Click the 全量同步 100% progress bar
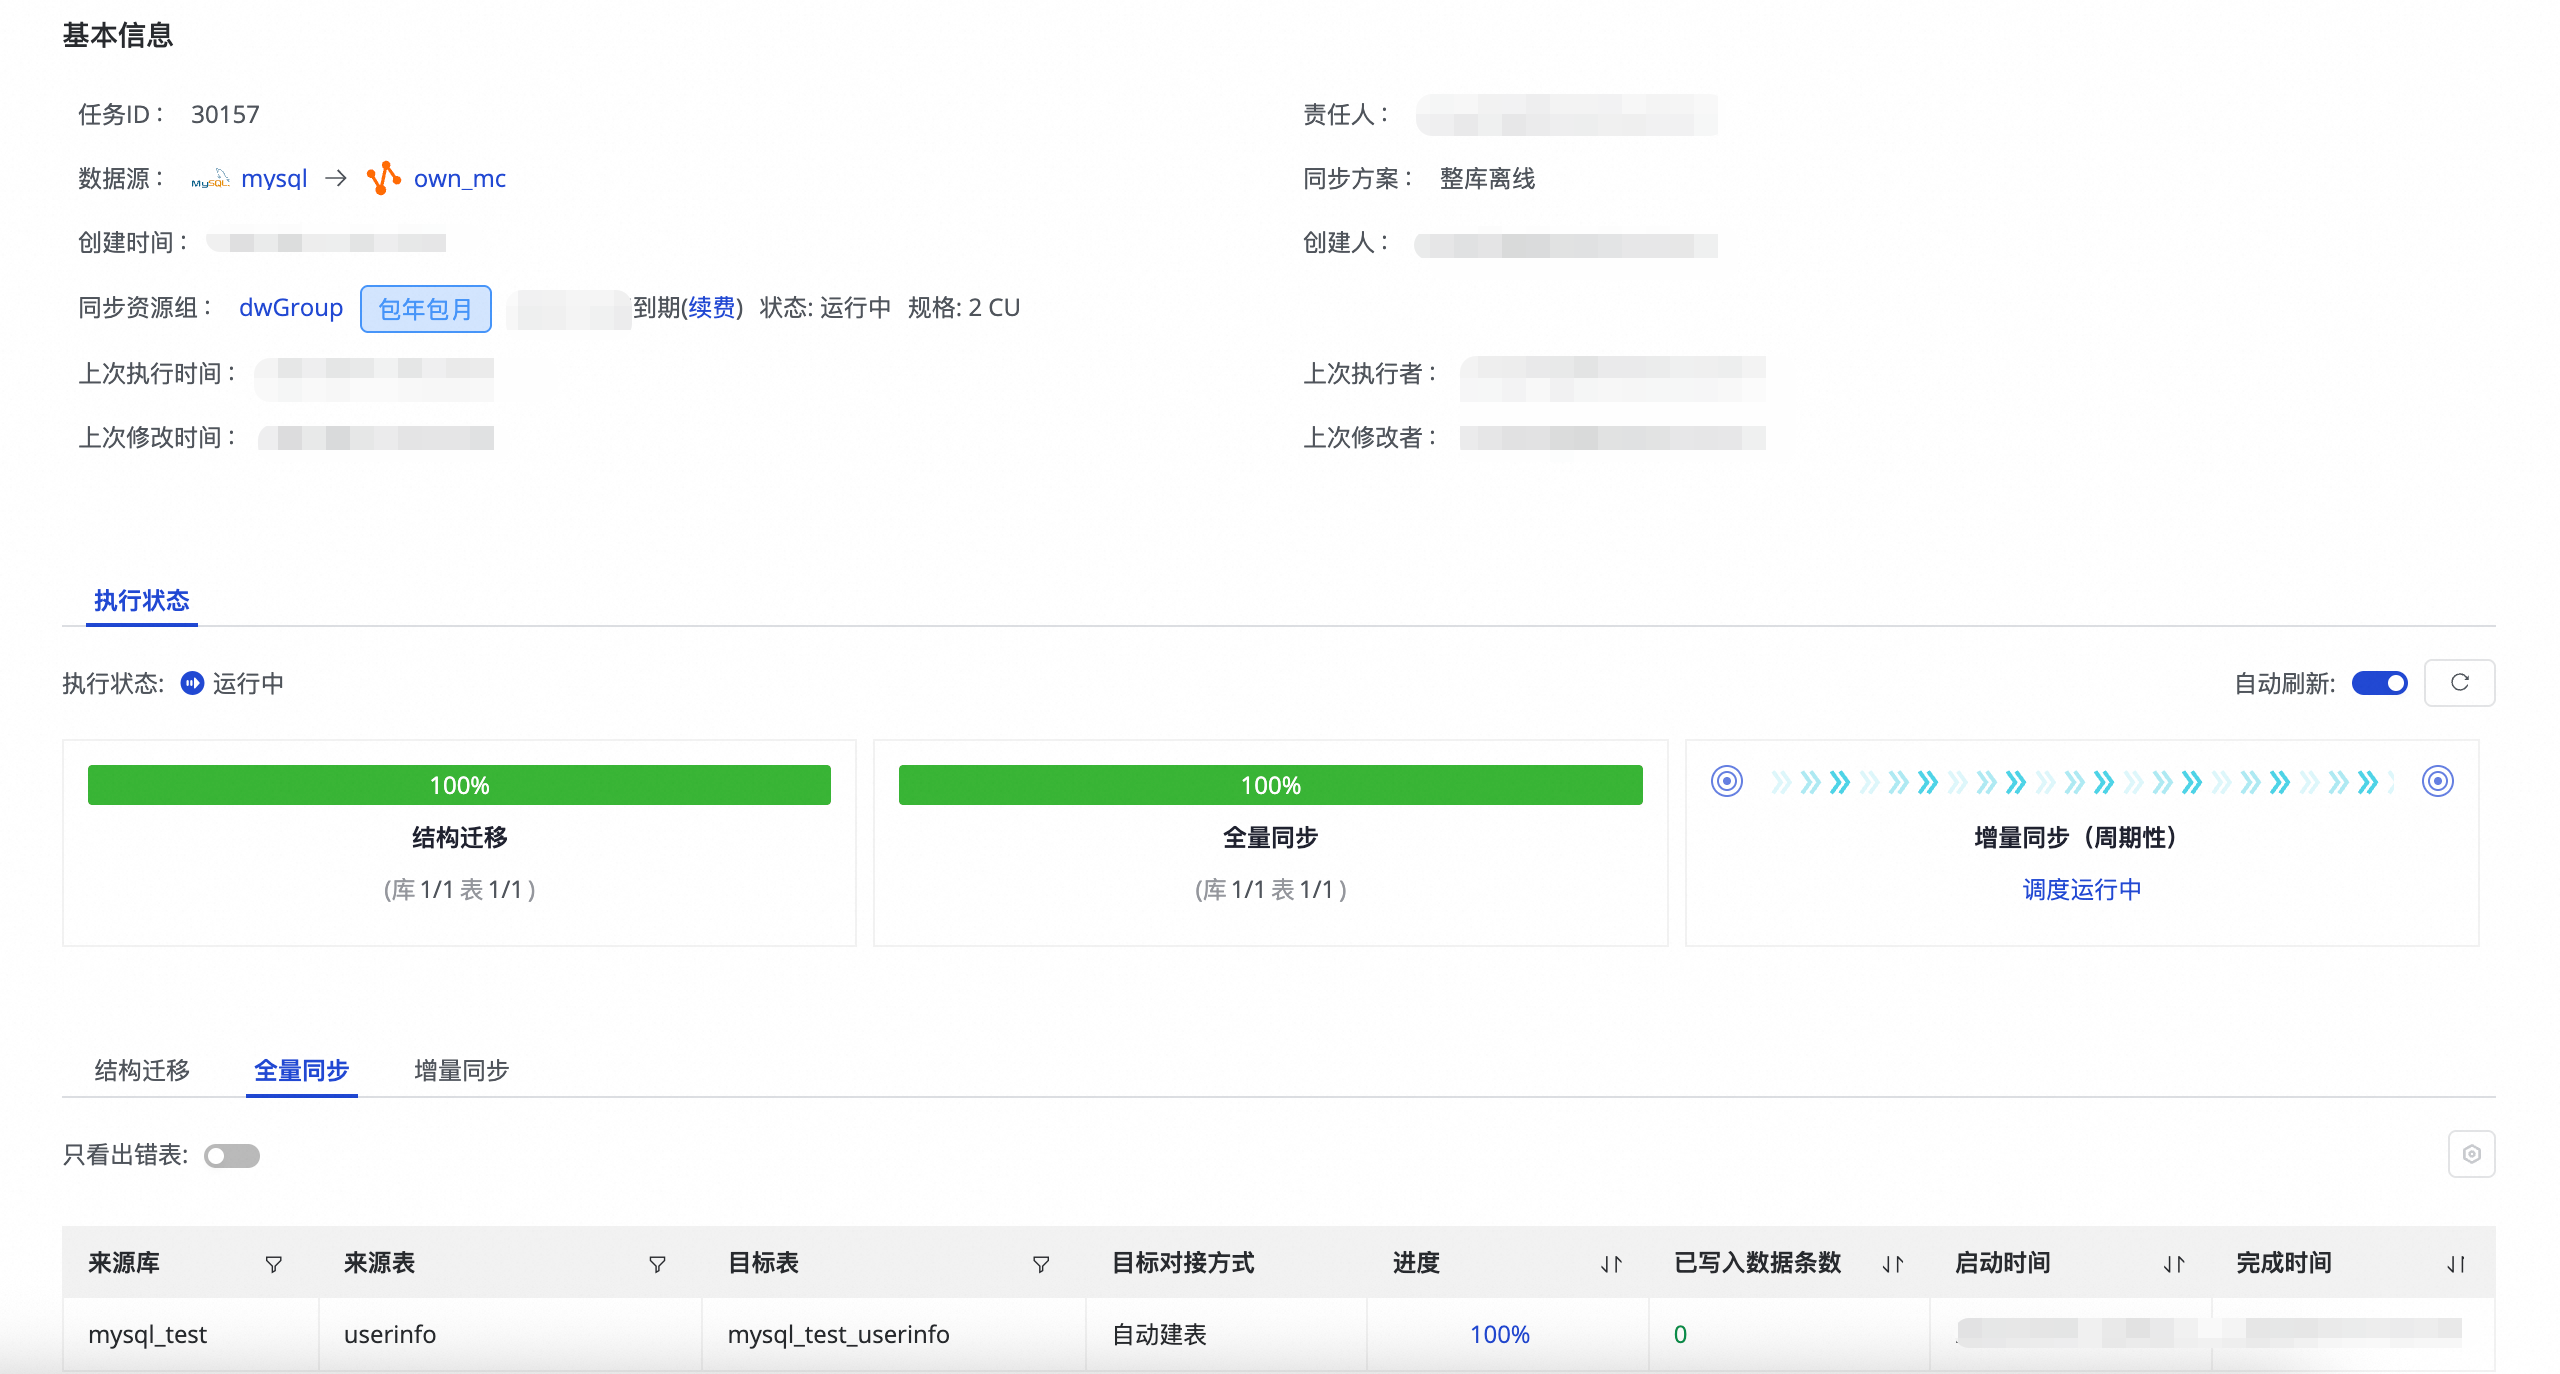Viewport: 2560px width, 1374px height. click(x=1270, y=785)
